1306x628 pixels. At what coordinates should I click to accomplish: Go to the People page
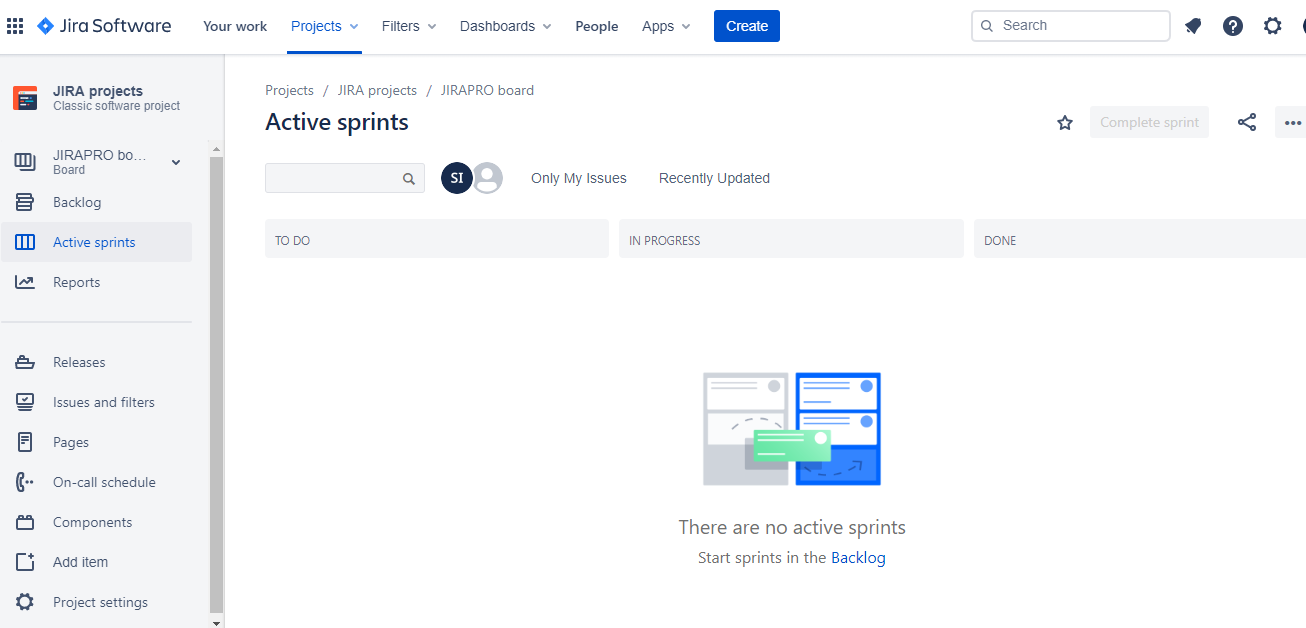click(596, 26)
